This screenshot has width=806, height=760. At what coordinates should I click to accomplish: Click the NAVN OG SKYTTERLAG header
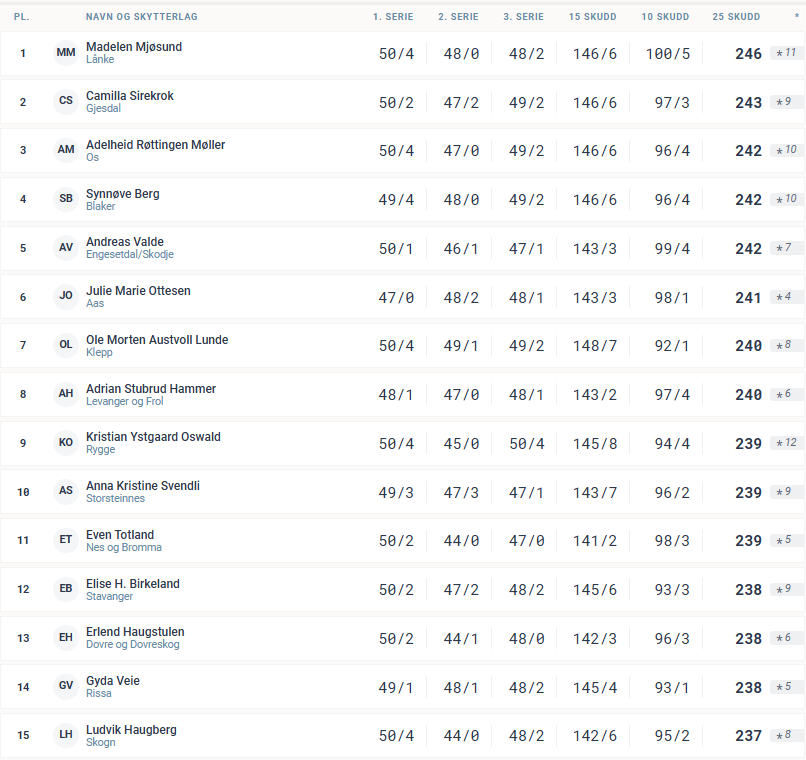coord(128,17)
